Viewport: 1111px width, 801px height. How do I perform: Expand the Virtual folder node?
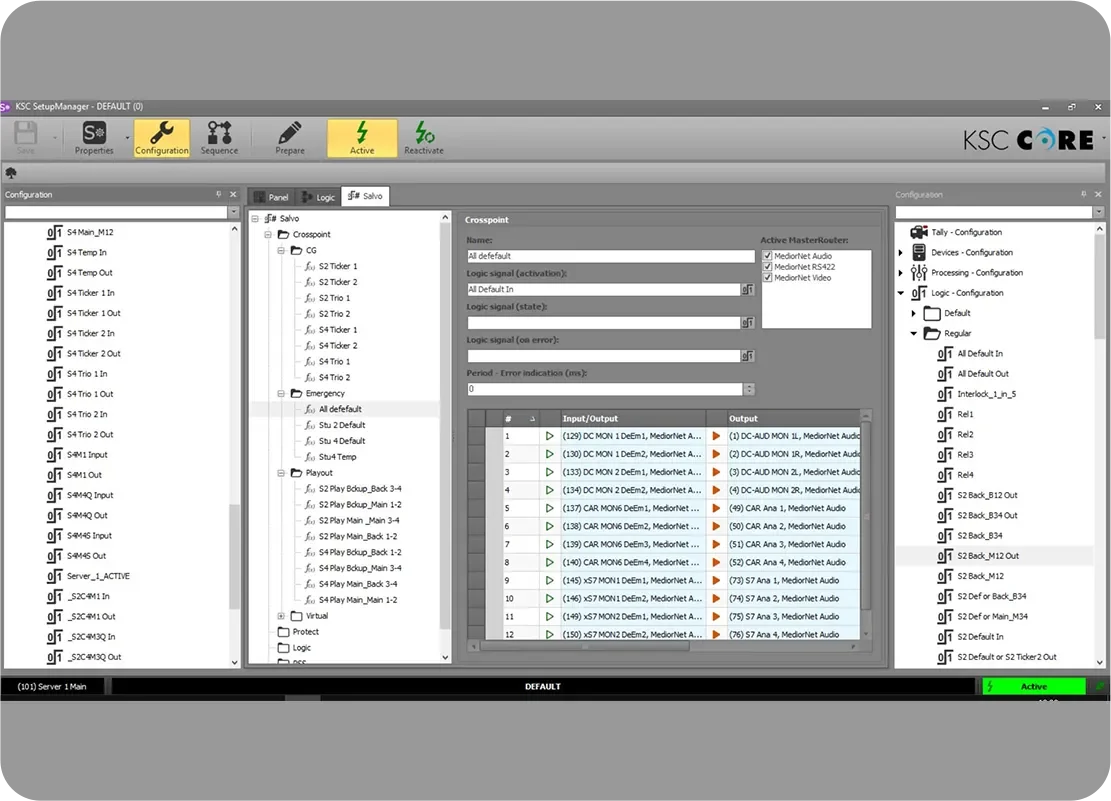point(282,616)
